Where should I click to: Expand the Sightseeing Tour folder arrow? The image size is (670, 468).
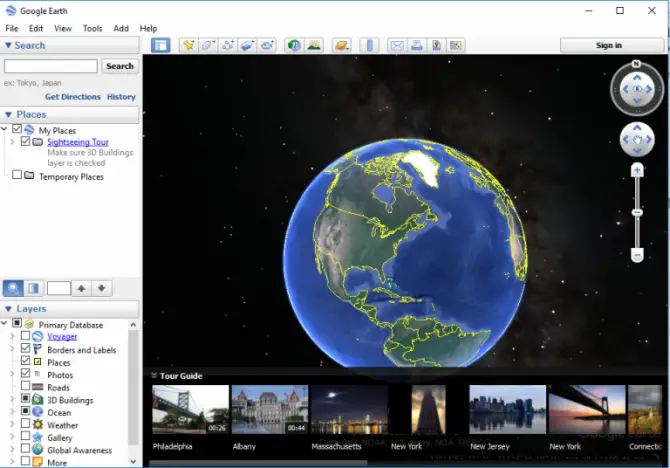pos(12,141)
